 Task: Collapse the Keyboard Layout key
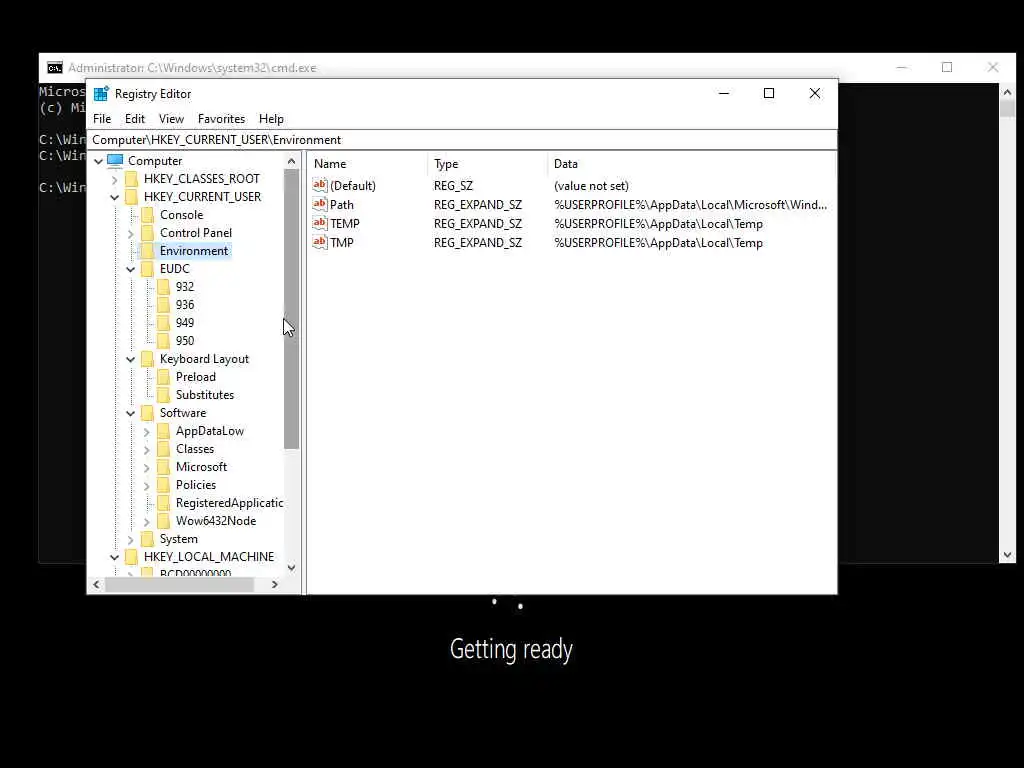(x=131, y=359)
